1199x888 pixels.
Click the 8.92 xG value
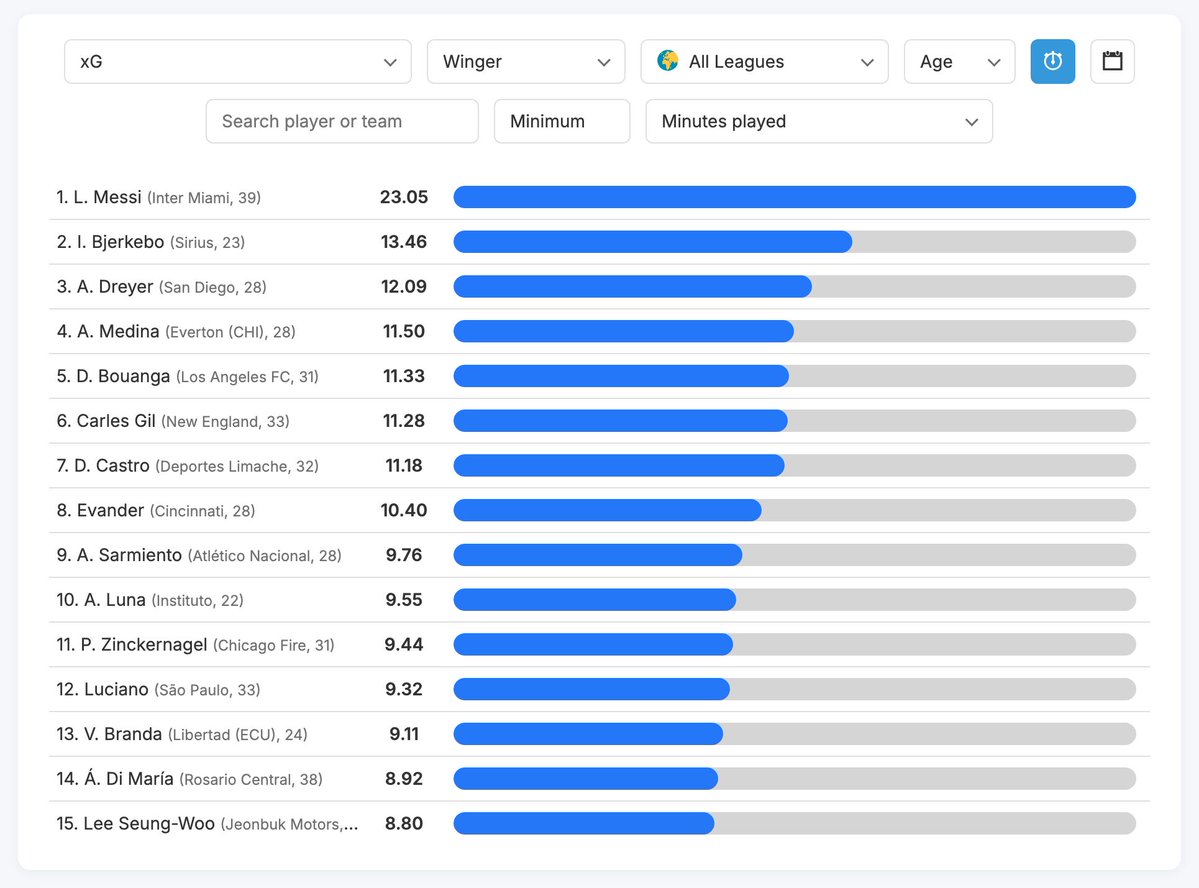(404, 779)
